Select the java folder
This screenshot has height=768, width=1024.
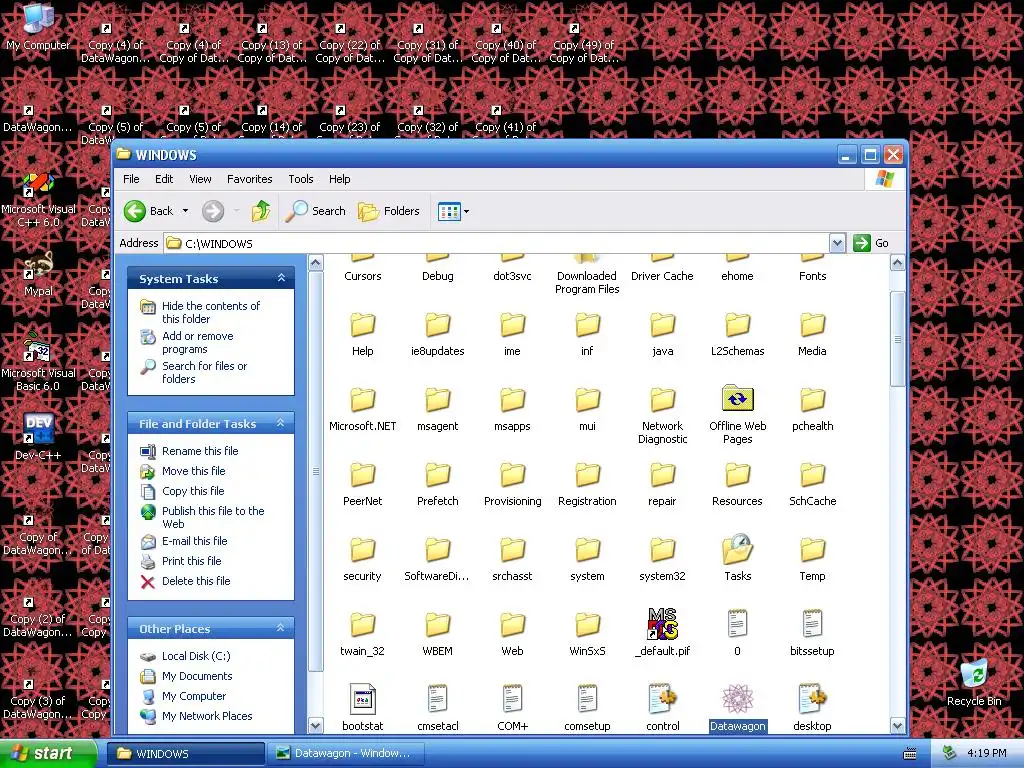click(662, 325)
